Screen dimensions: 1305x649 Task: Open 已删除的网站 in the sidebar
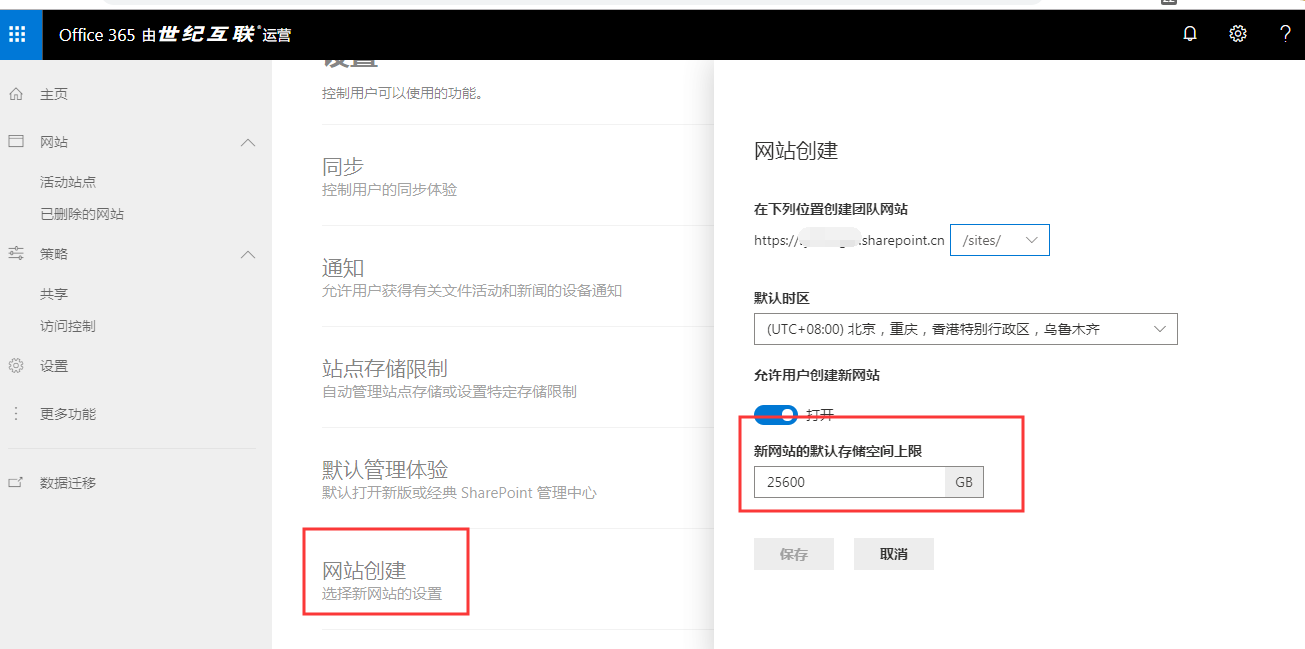tap(82, 214)
